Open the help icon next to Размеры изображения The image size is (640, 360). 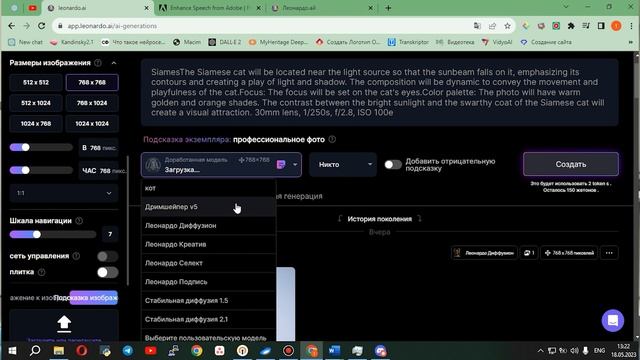[98, 63]
